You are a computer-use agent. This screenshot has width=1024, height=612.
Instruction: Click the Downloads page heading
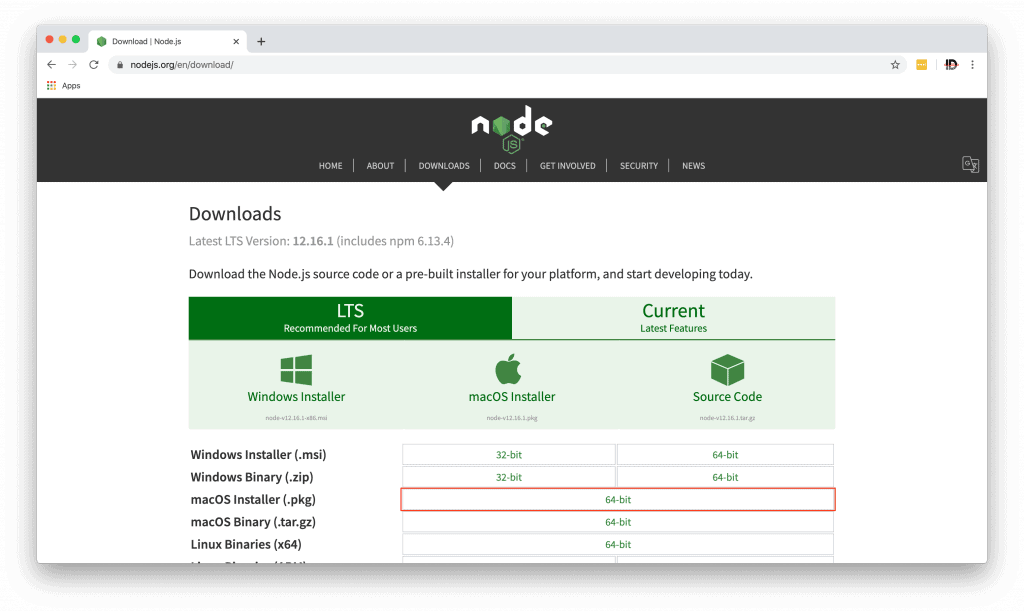[235, 214]
